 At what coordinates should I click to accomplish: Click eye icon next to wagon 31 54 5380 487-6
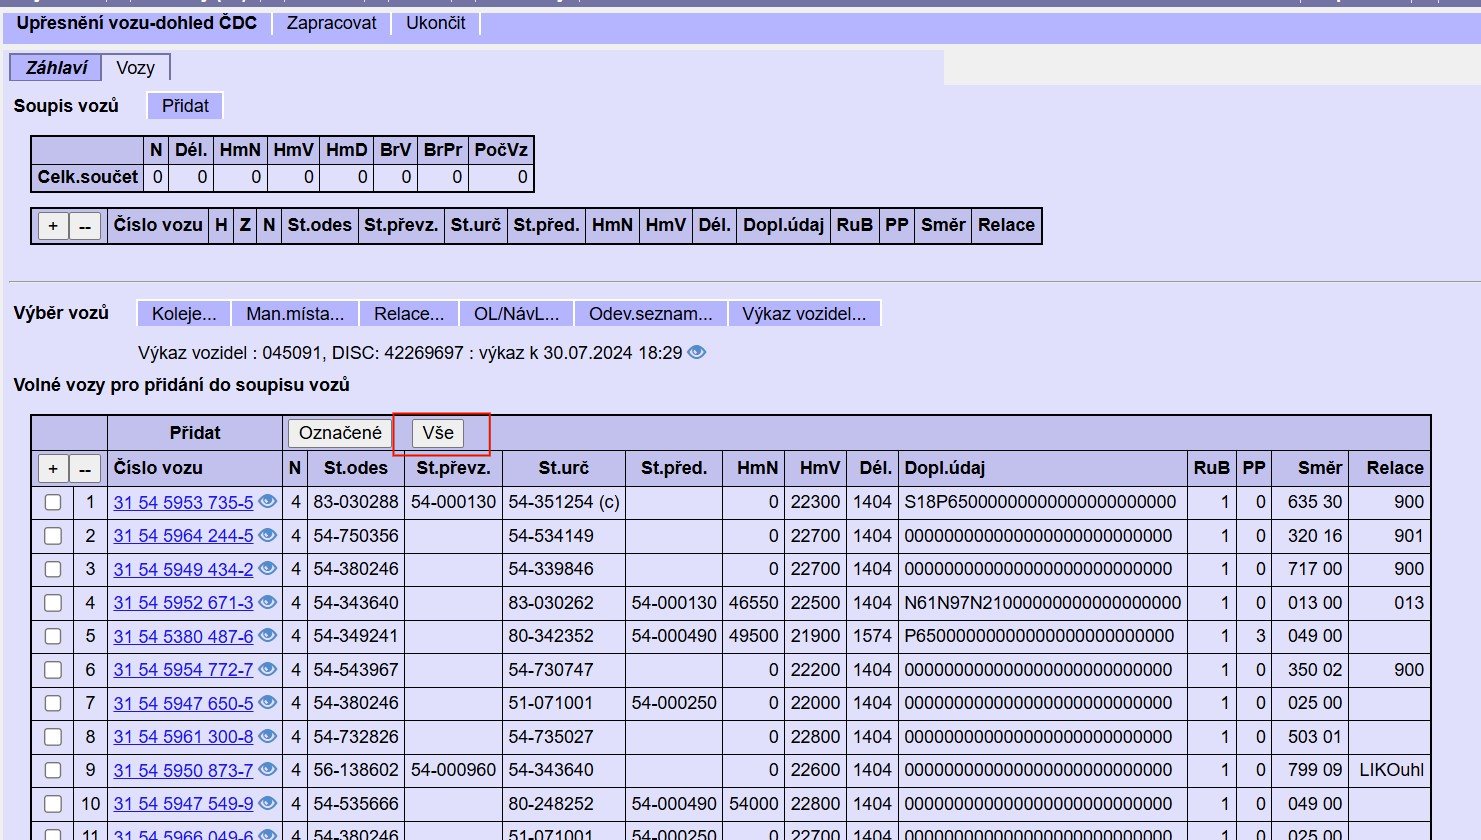click(267, 636)
